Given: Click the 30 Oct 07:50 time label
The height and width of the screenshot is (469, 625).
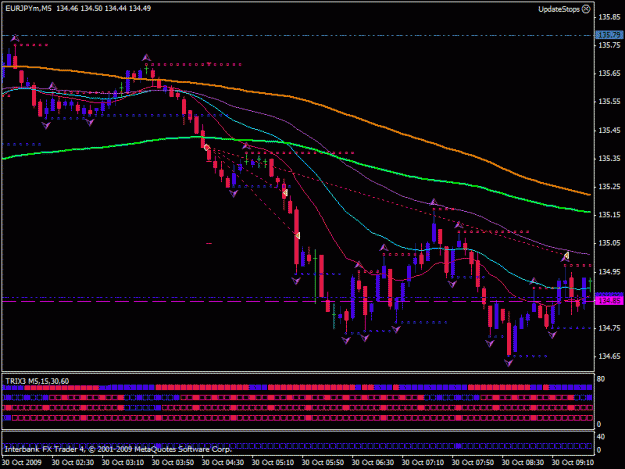Looking at the screenshot, I should [x=473, y=462].
